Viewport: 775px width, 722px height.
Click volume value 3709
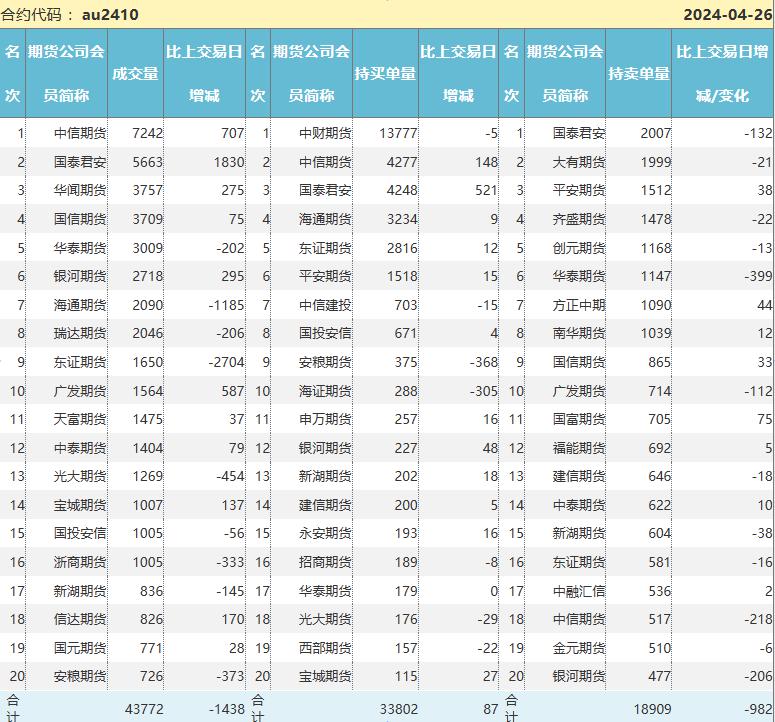[x=147, y=219]
